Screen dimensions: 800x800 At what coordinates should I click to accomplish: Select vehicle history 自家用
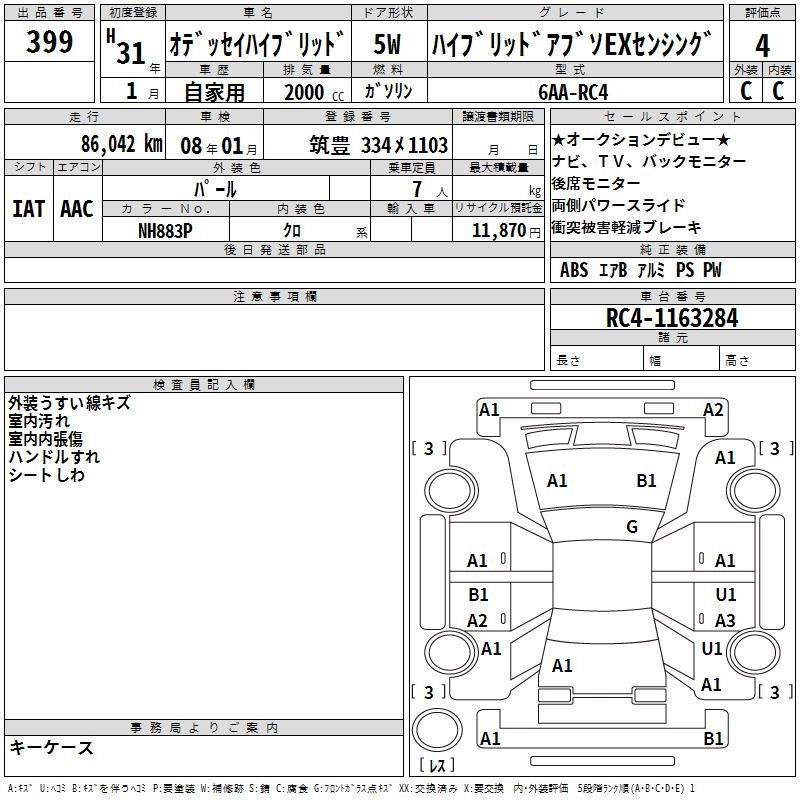pos(214,92)
